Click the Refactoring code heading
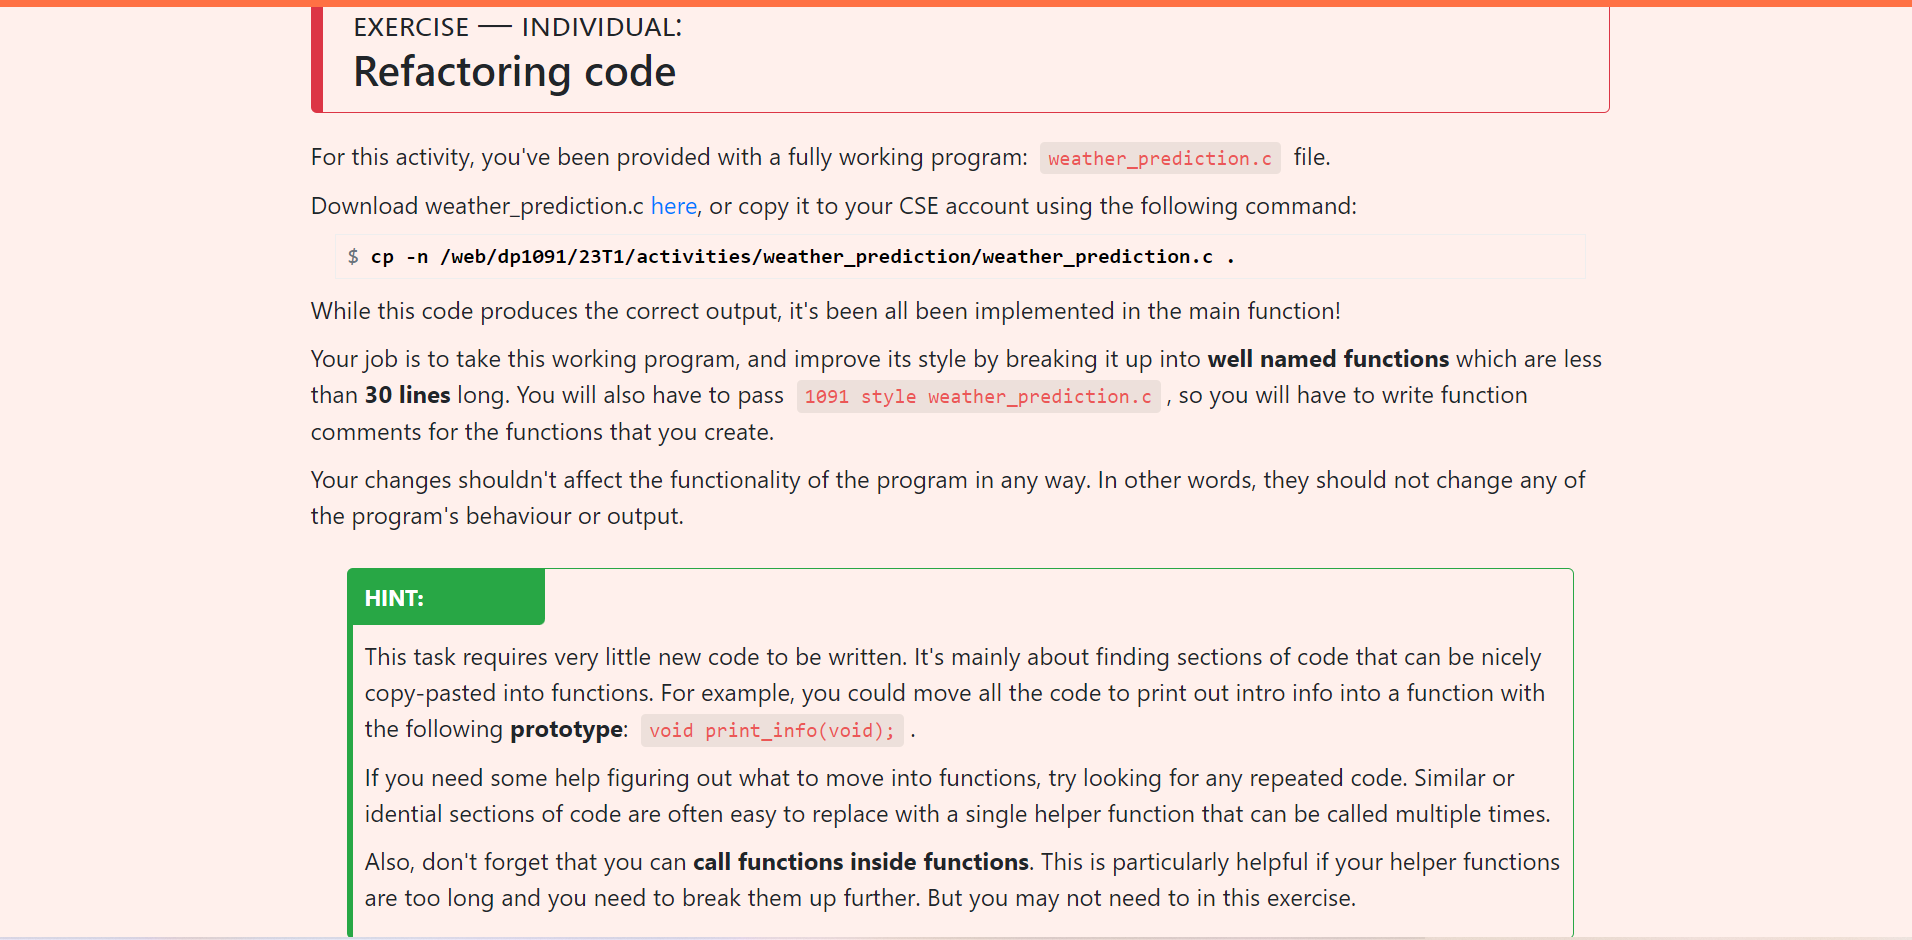Screen dimensions: 1912x940 514,71
